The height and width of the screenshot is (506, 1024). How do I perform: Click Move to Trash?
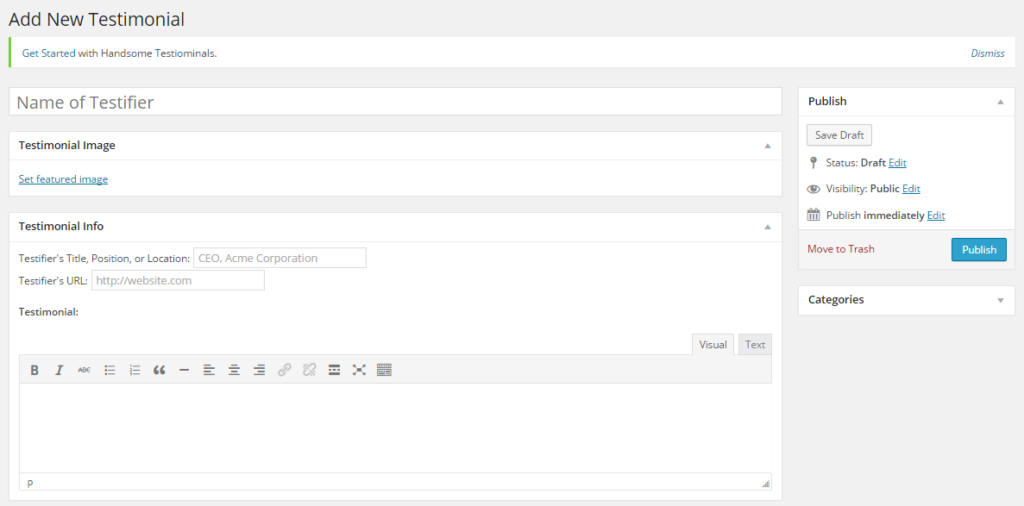(840, 249)
